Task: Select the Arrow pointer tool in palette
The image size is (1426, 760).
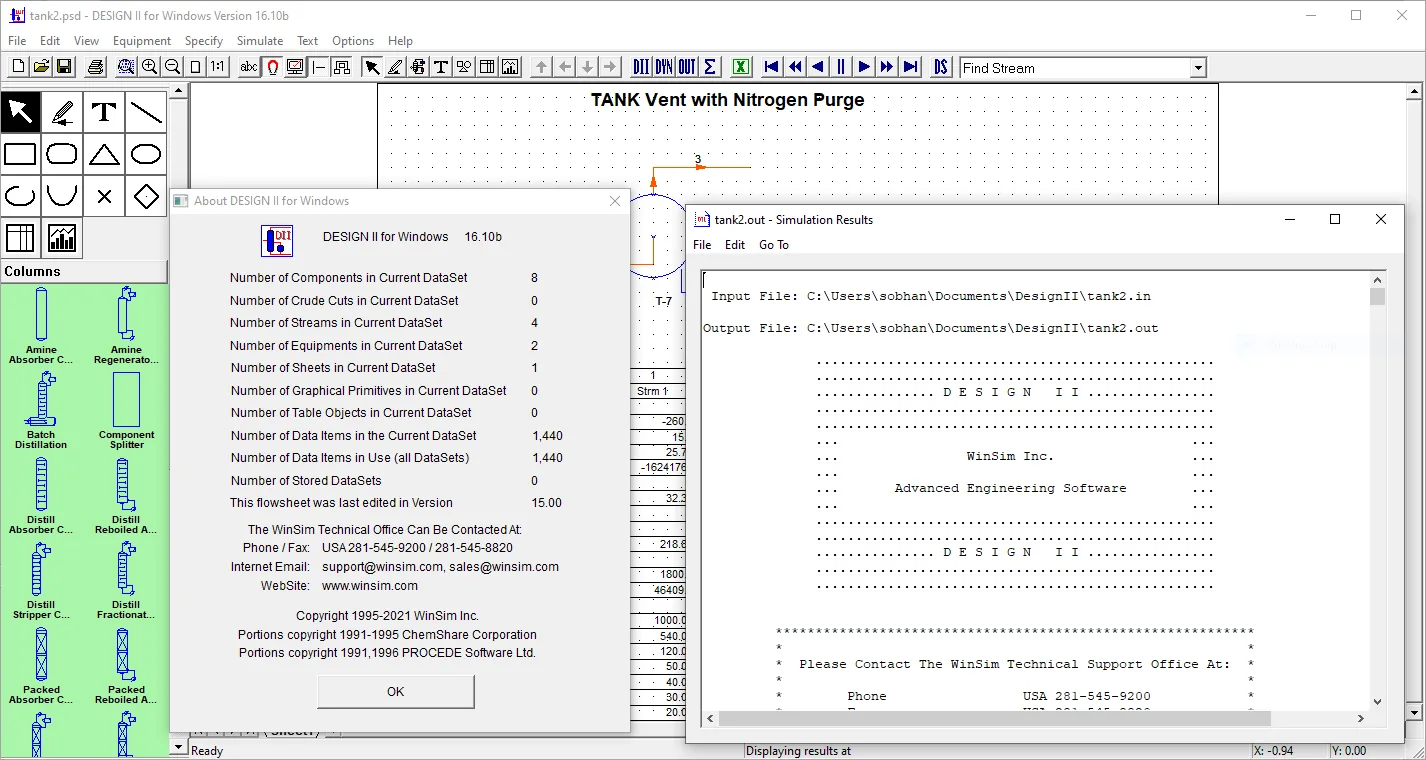Action: coord(20,112)
